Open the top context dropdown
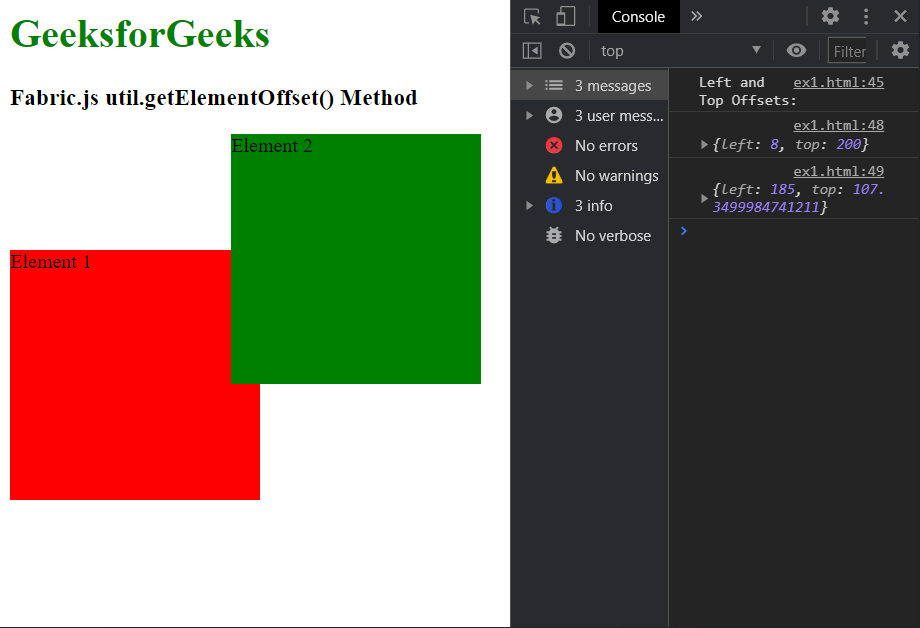Viewport: 920px width, 628px height. click(x=681, y=50)
